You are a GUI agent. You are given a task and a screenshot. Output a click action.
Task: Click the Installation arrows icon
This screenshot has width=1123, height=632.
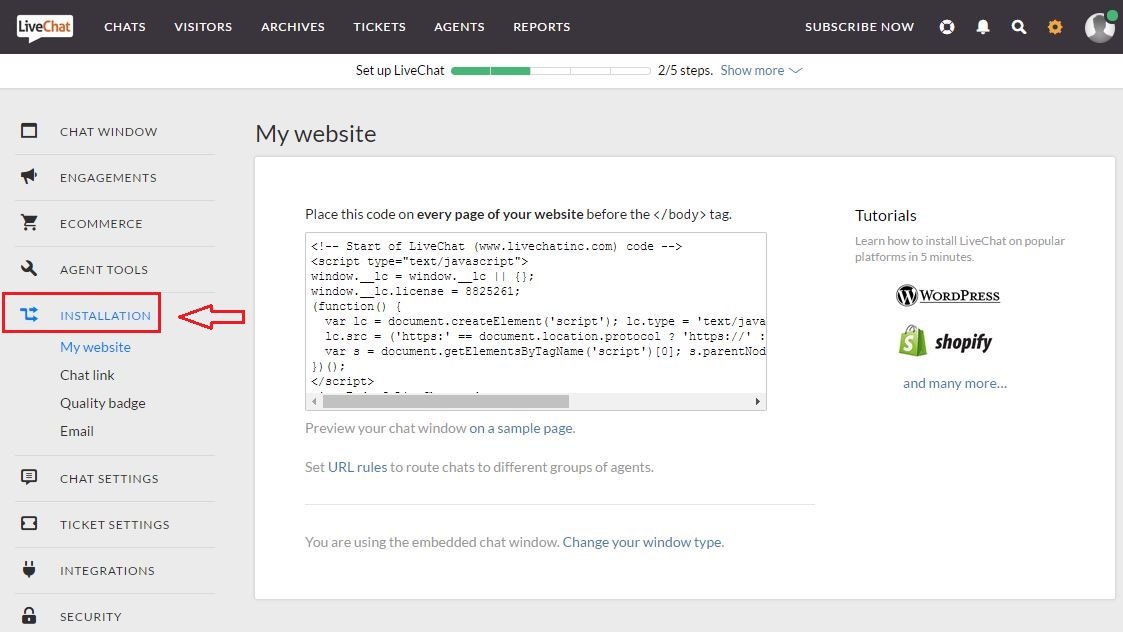point(29,314)
